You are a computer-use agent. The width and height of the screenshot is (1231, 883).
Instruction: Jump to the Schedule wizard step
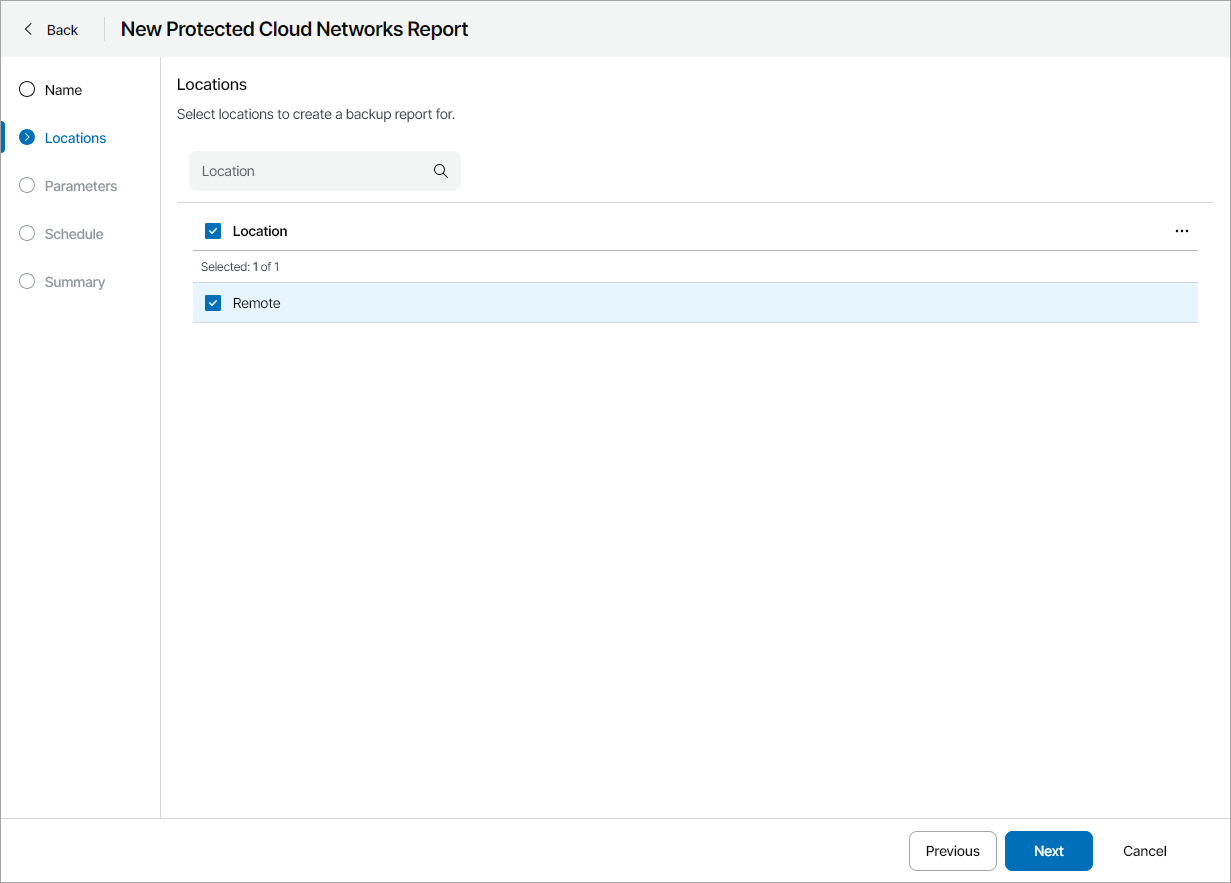74,234
